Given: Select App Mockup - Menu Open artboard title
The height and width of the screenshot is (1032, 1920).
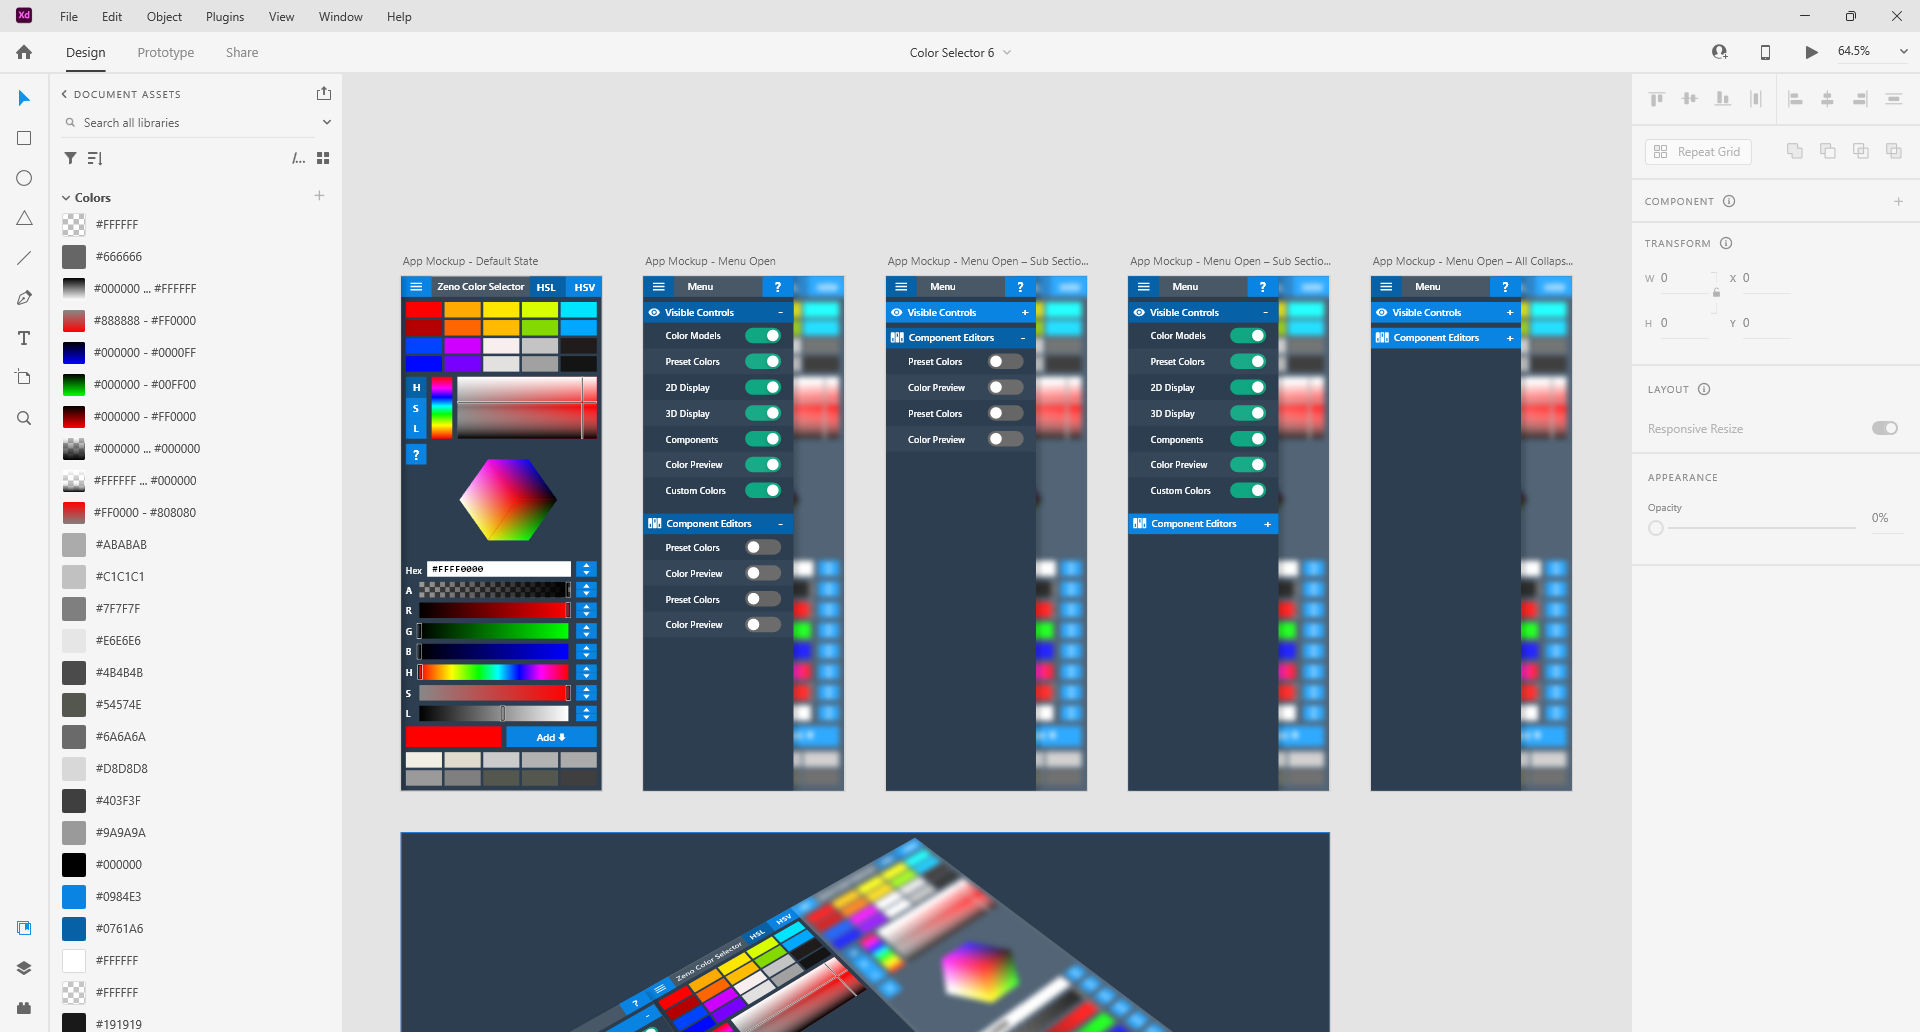Looking at the screenshot, I should pyautogui.click(x=710, y=261).
